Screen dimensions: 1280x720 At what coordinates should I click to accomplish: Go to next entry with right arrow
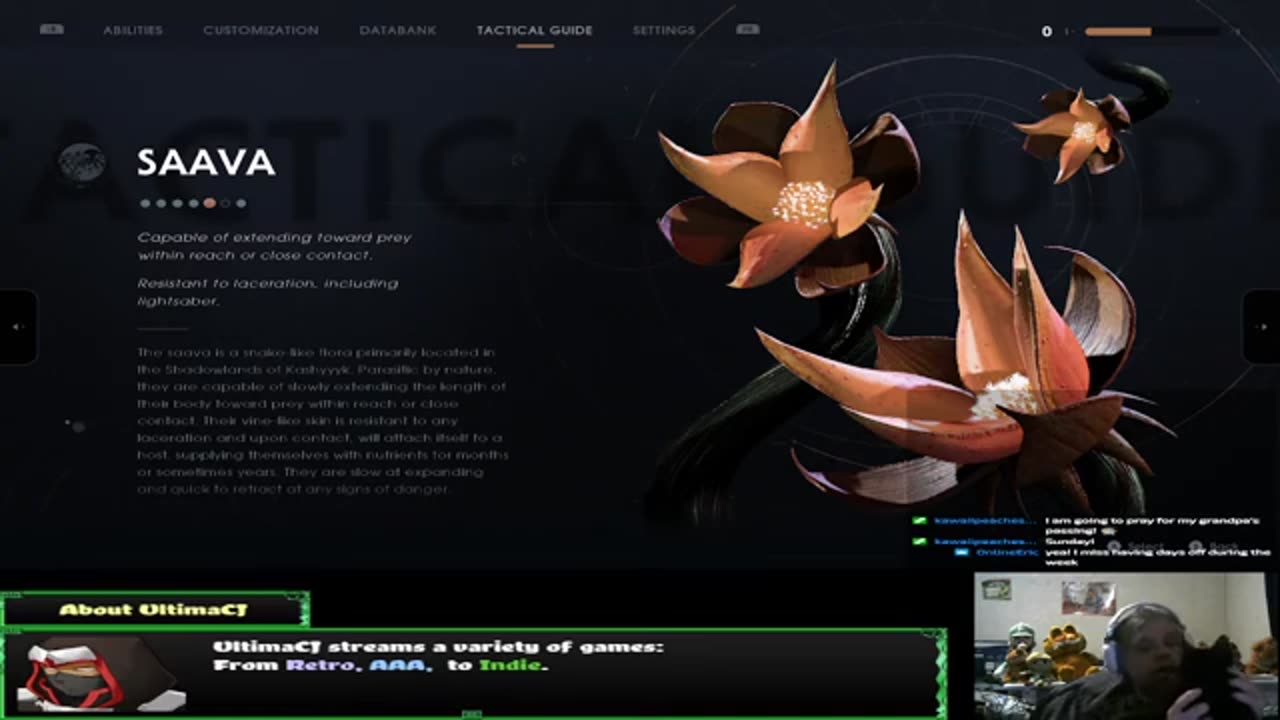pos(1262,327)
